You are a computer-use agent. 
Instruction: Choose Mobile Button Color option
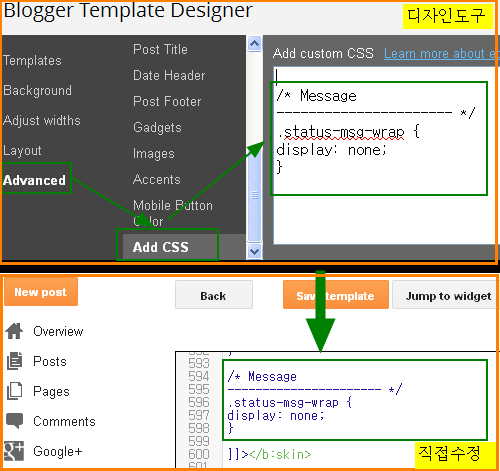173,213
